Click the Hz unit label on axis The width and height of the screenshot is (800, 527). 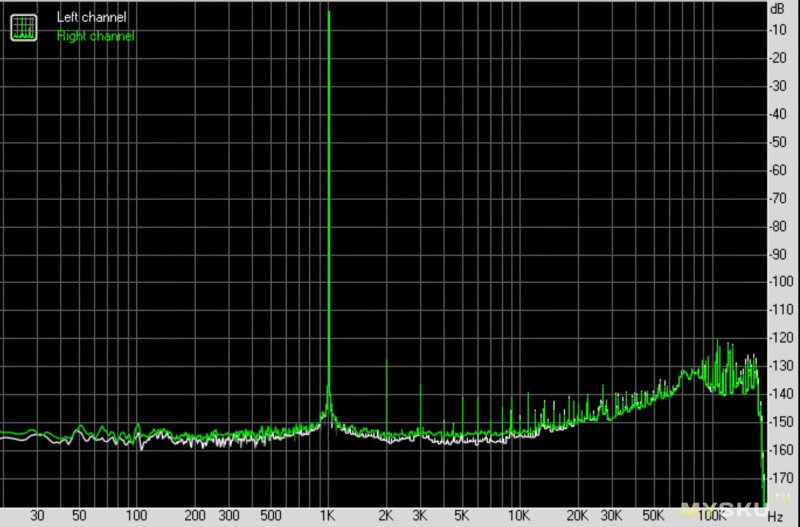point(775,517)
